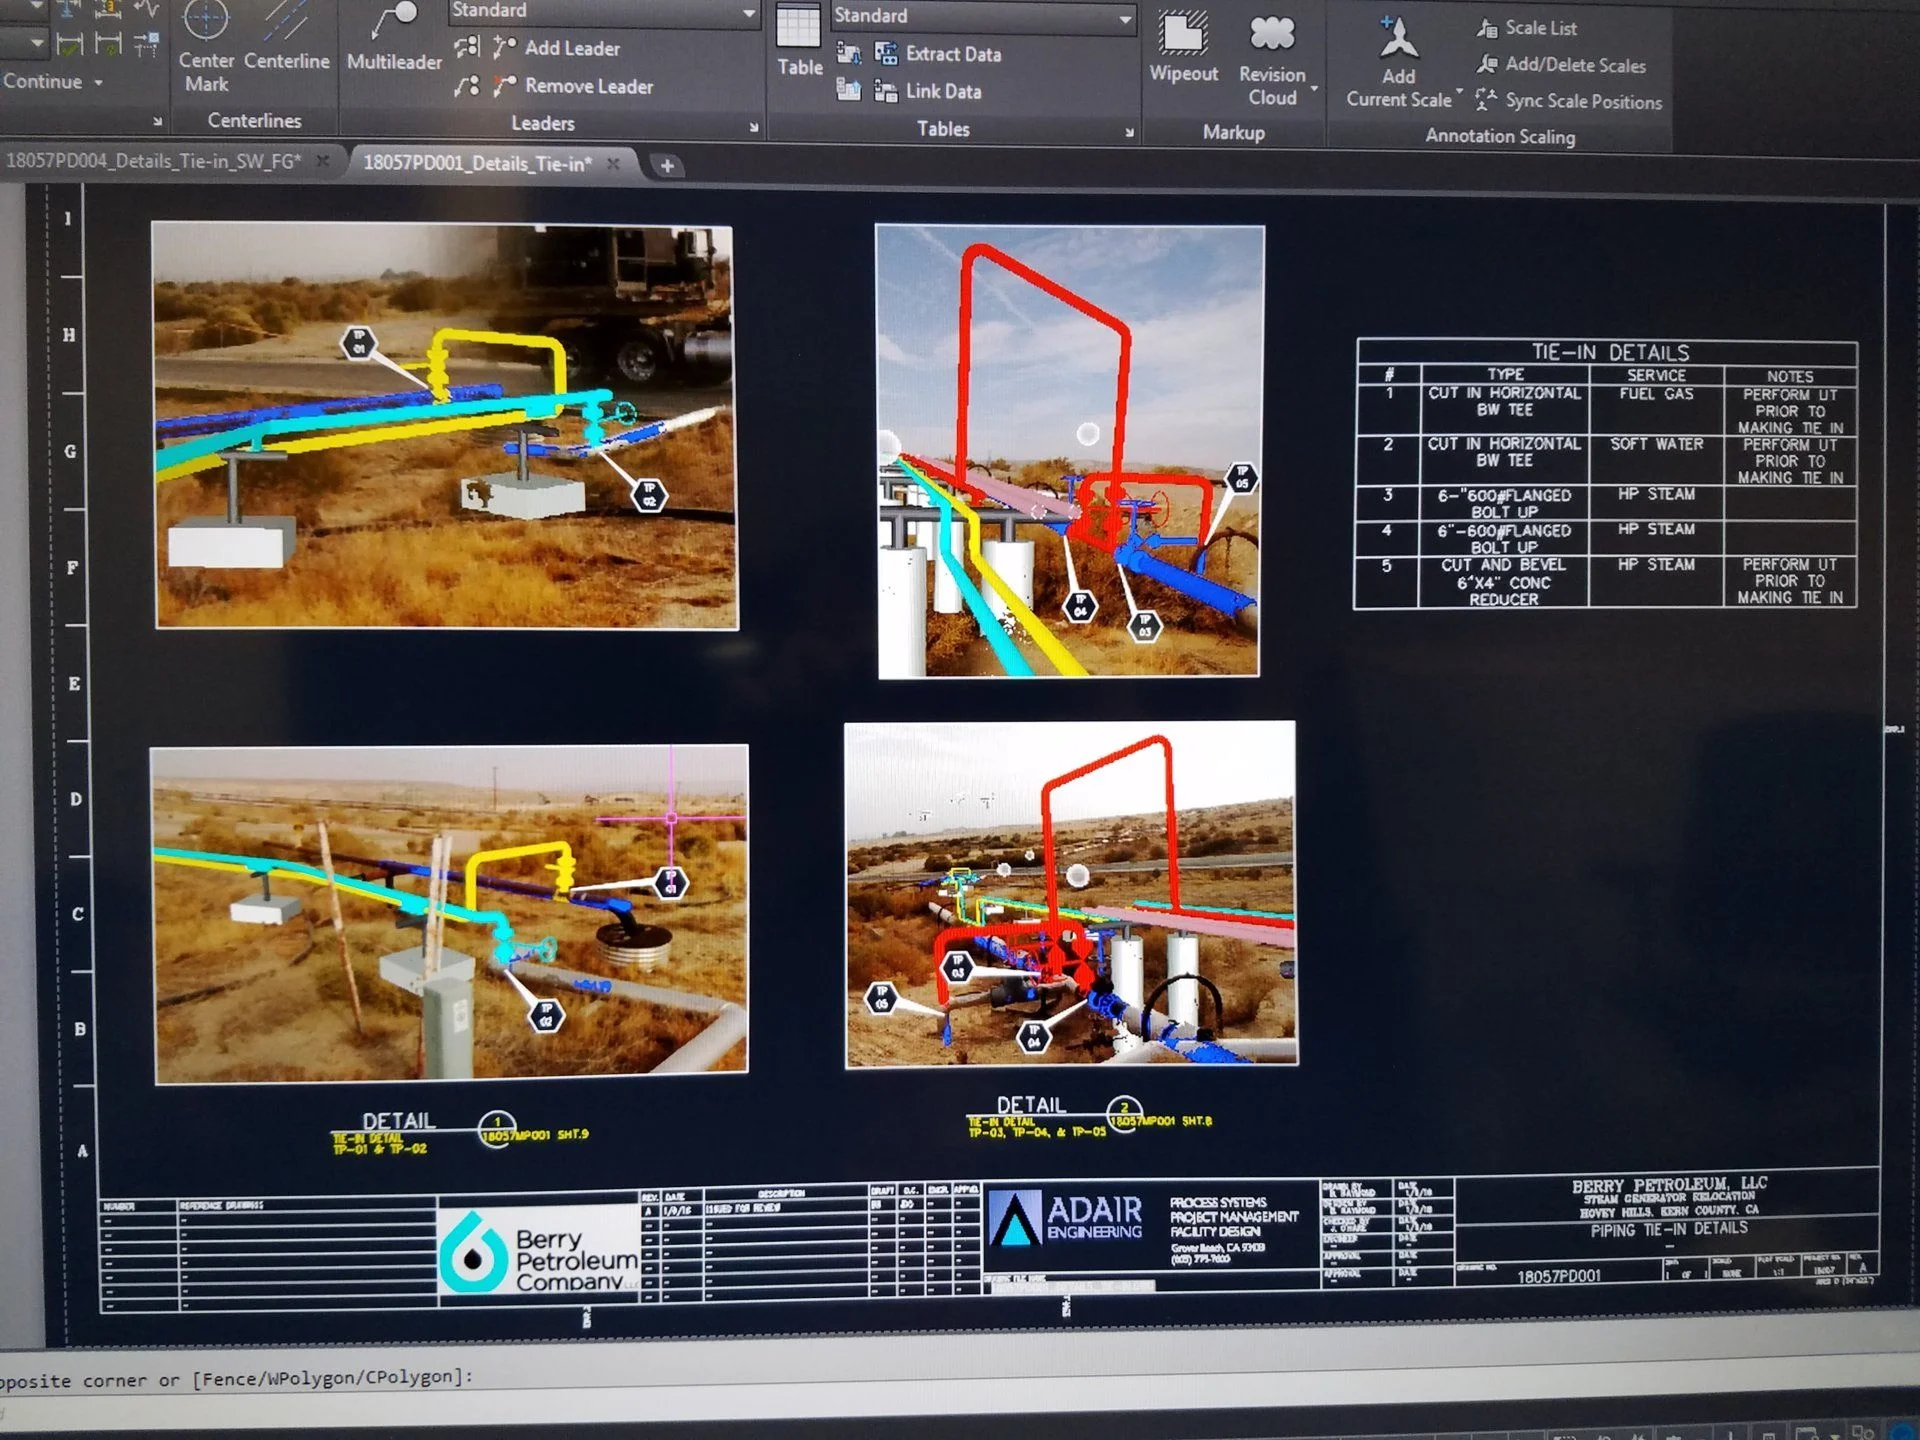
Task: Click the CUT AND BEVEL 6"X4" CONC REDUCER cell
Action: point(1503,582)
